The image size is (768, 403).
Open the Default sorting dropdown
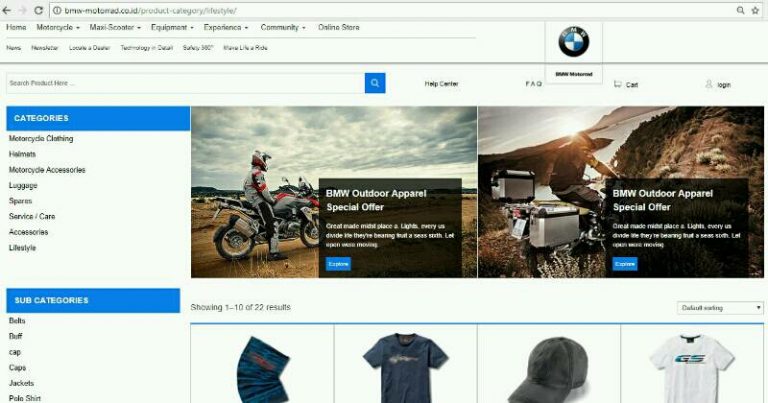pyautogui.click(x=720, y=307)
